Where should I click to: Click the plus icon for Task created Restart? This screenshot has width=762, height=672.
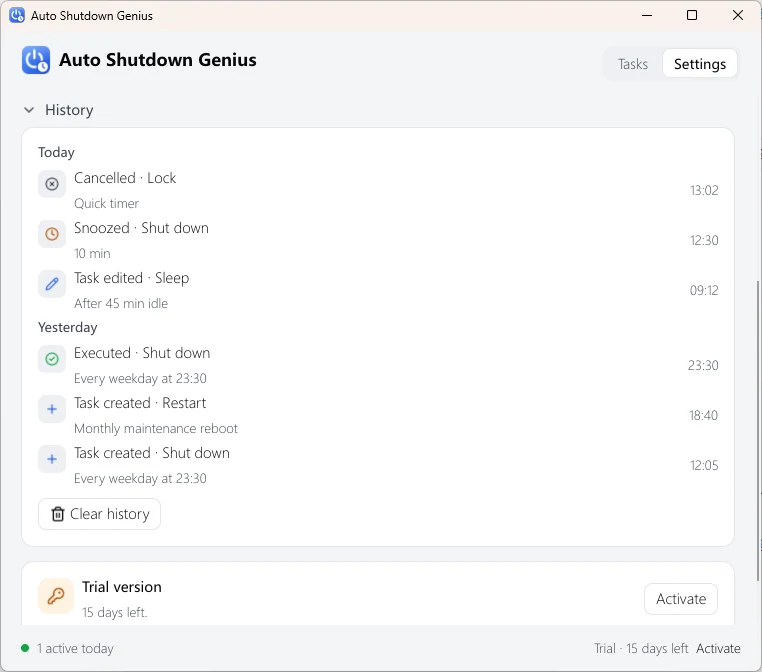click(52, 409)
